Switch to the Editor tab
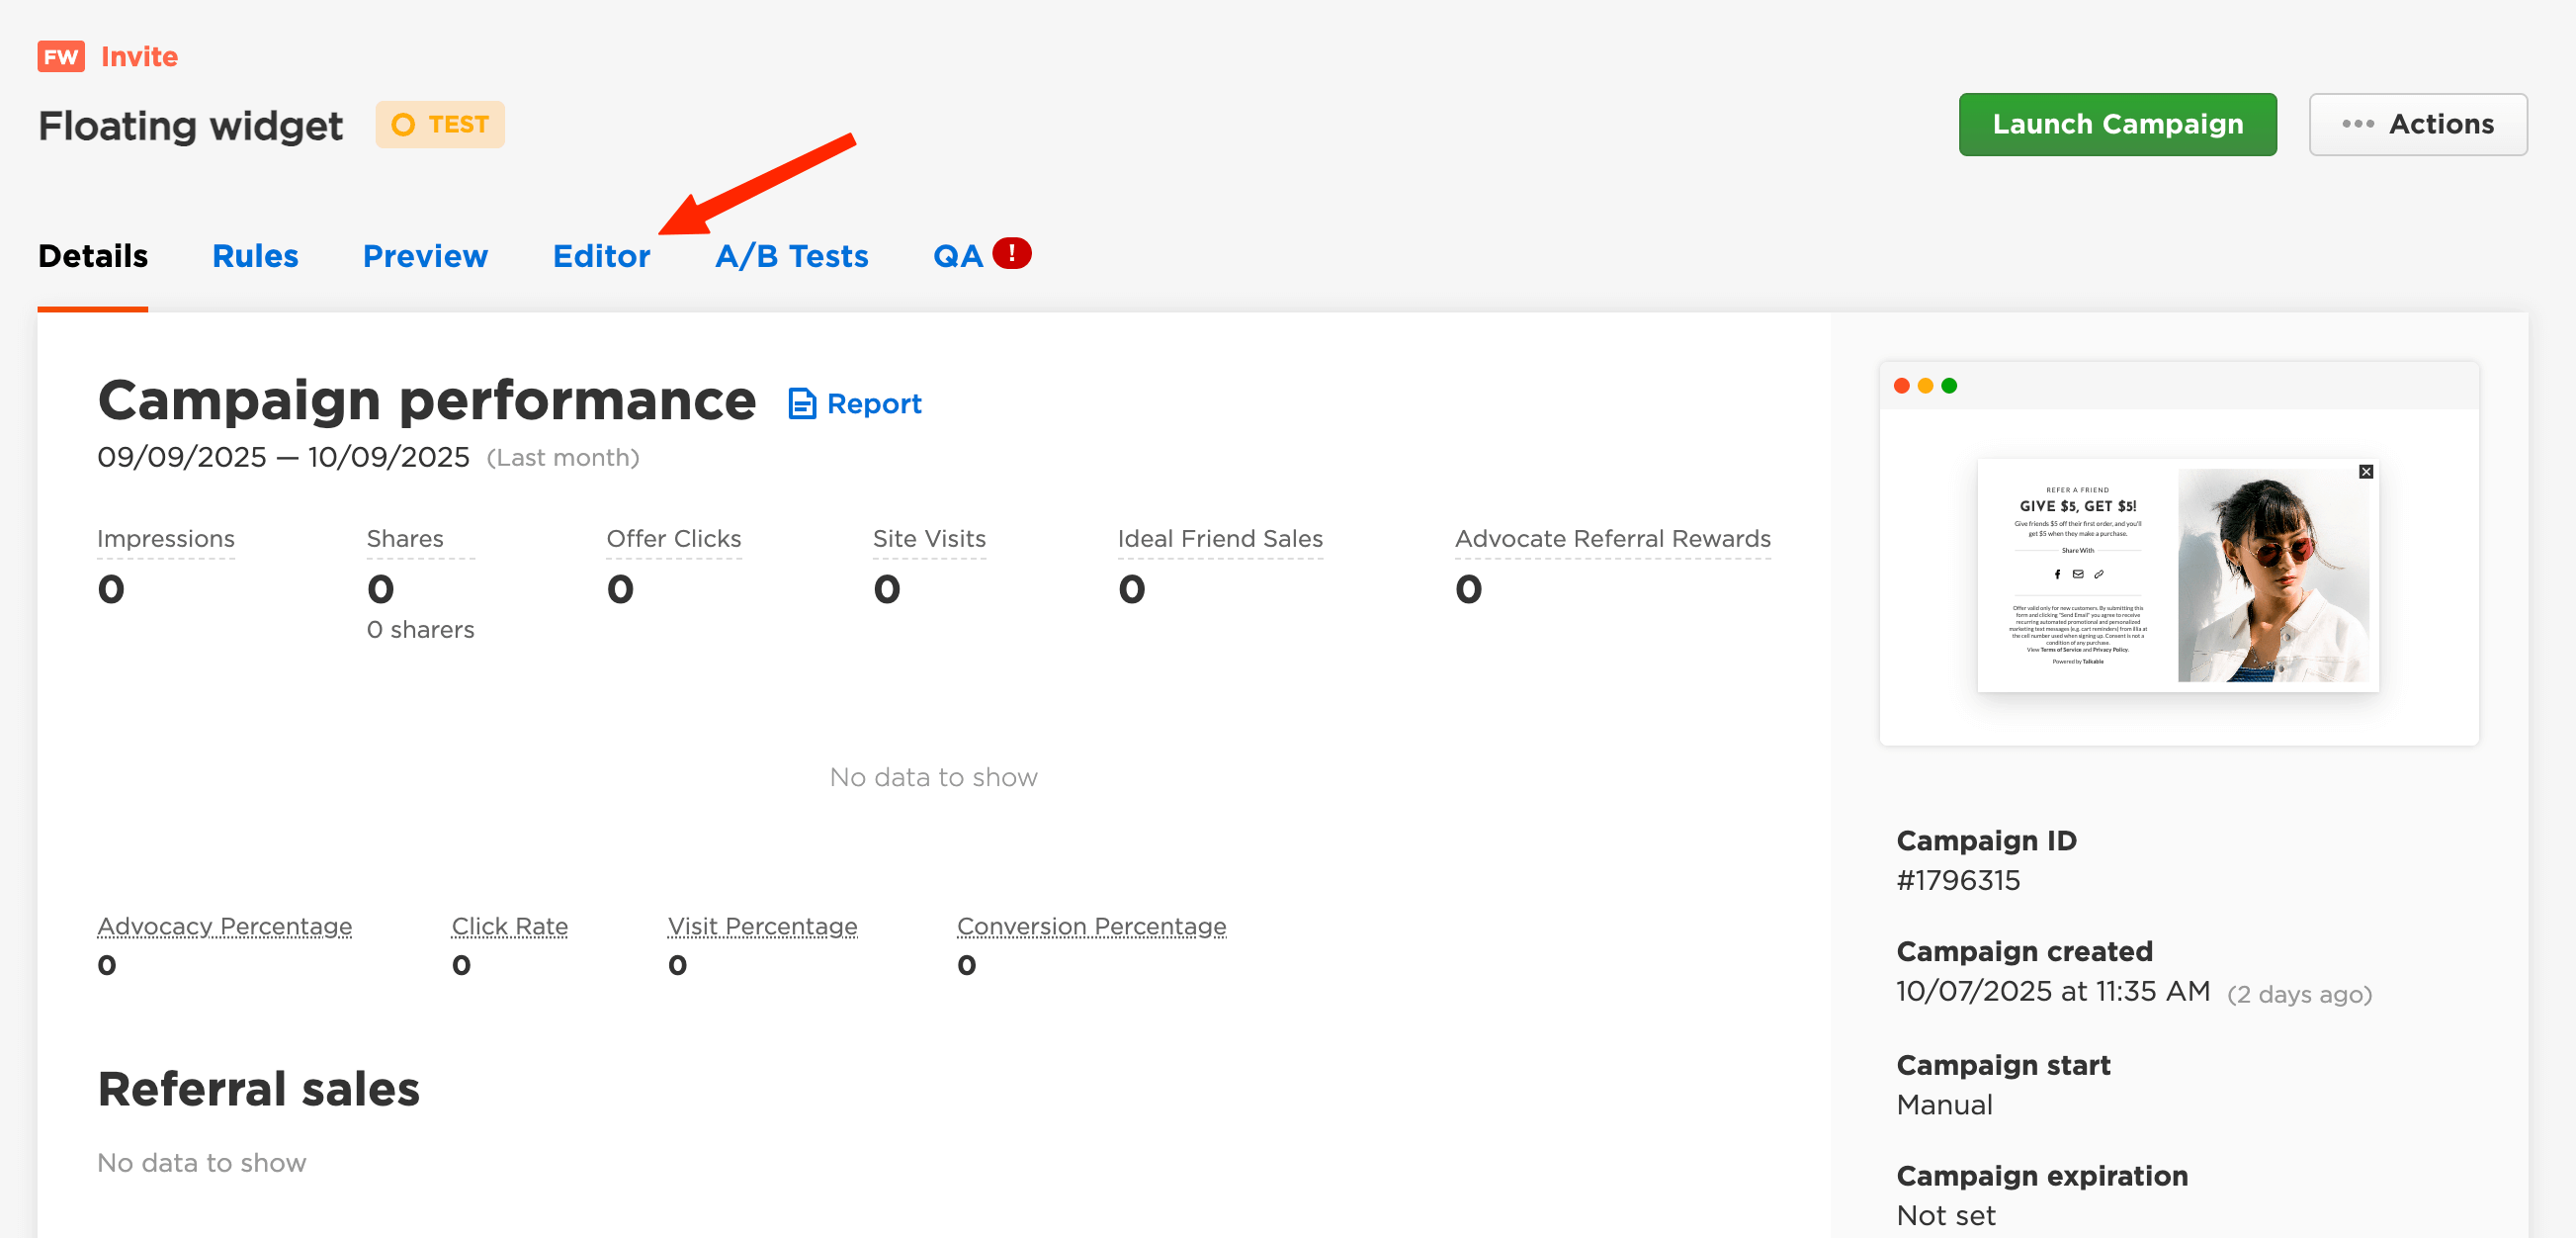The image size is (2576, 1238). click(x=601, y=256)
